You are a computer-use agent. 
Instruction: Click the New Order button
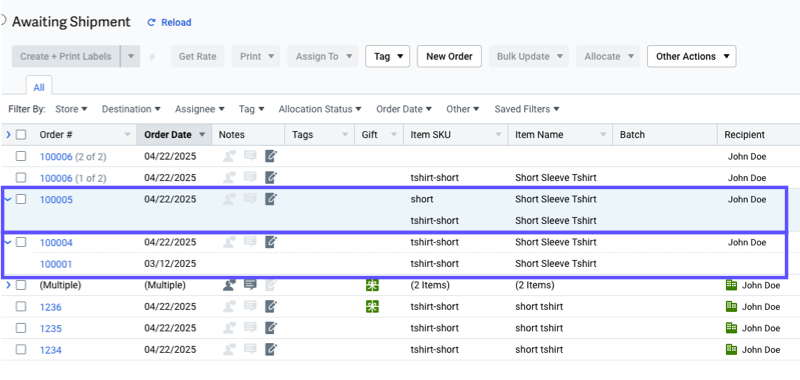[449, 57]
